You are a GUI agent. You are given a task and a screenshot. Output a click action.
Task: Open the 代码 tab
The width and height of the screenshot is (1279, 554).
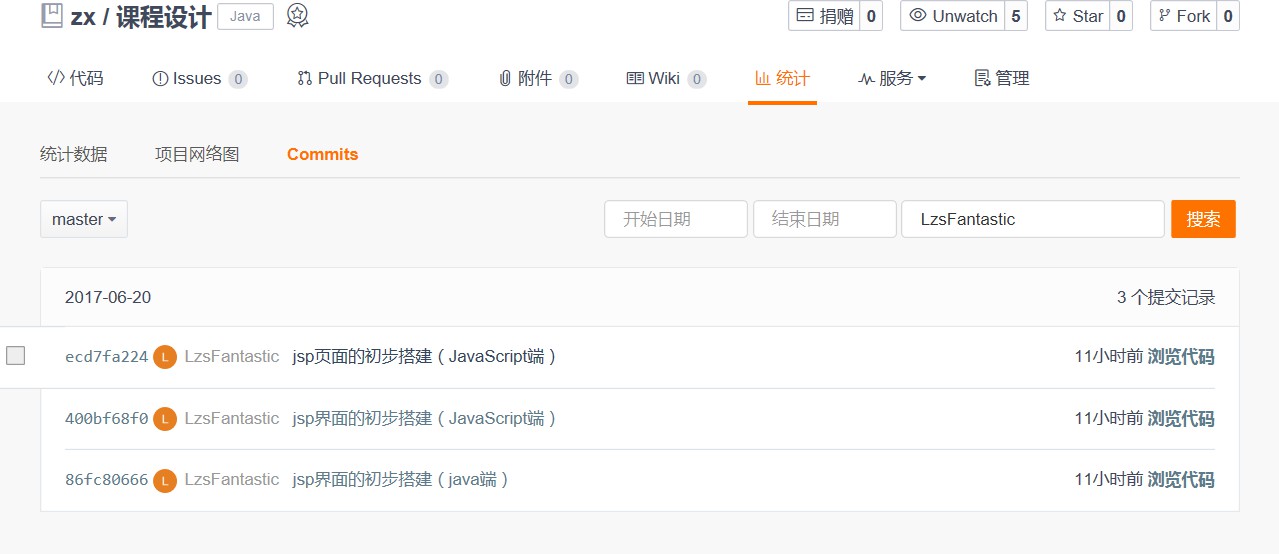[75, 78]
